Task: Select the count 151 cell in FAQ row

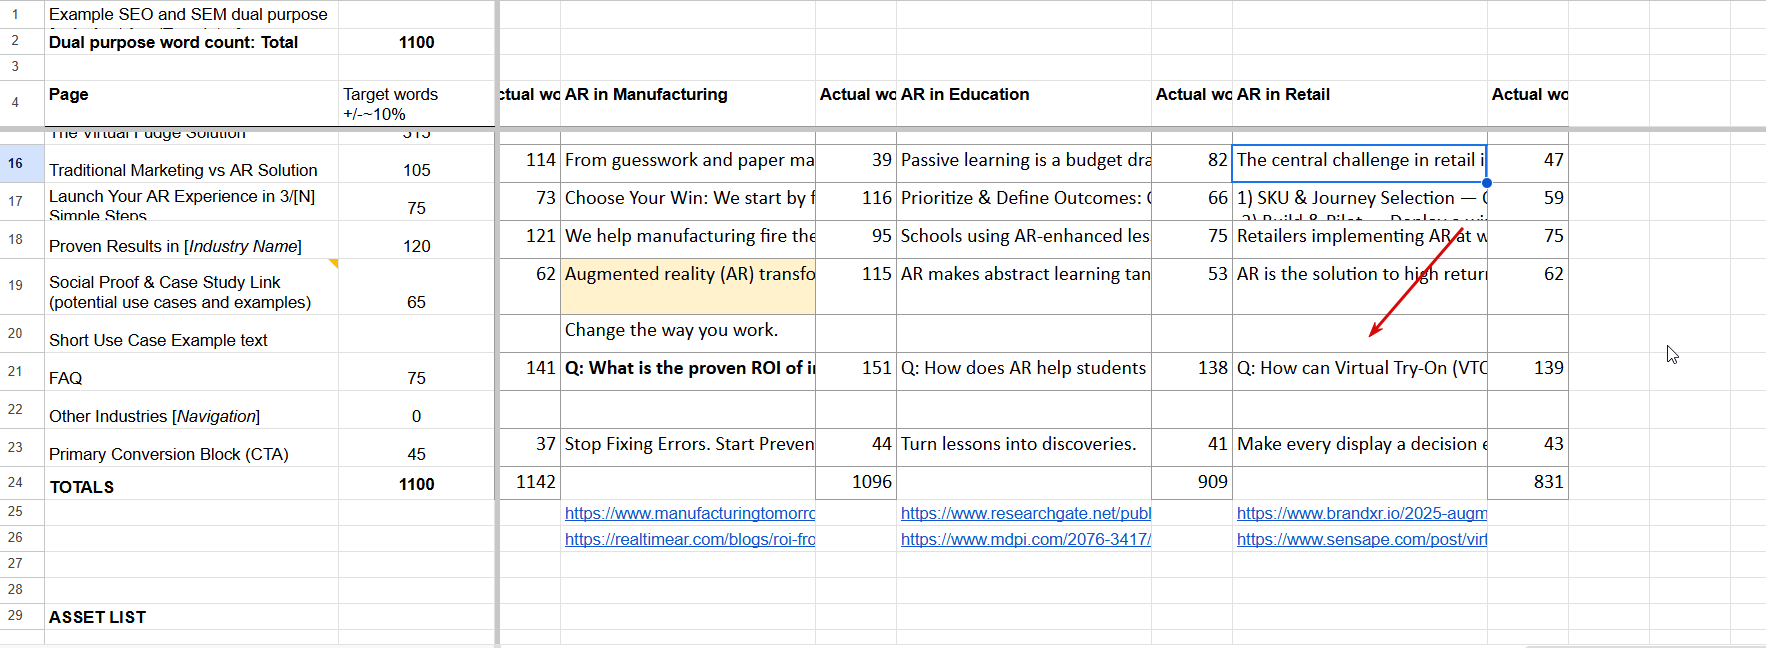Action: click(856, 372)
